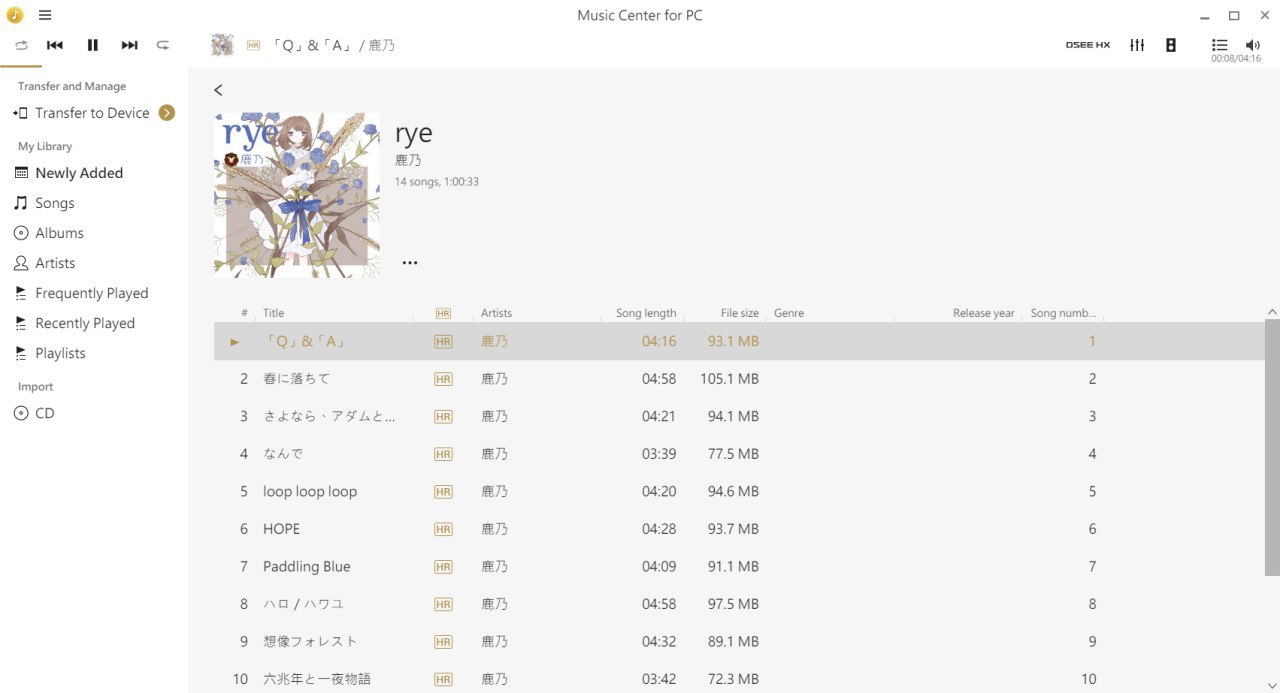This screenshot has height=693, width=1280.
Task: Sort by Song number column header
Action: tap(1063, 313)
